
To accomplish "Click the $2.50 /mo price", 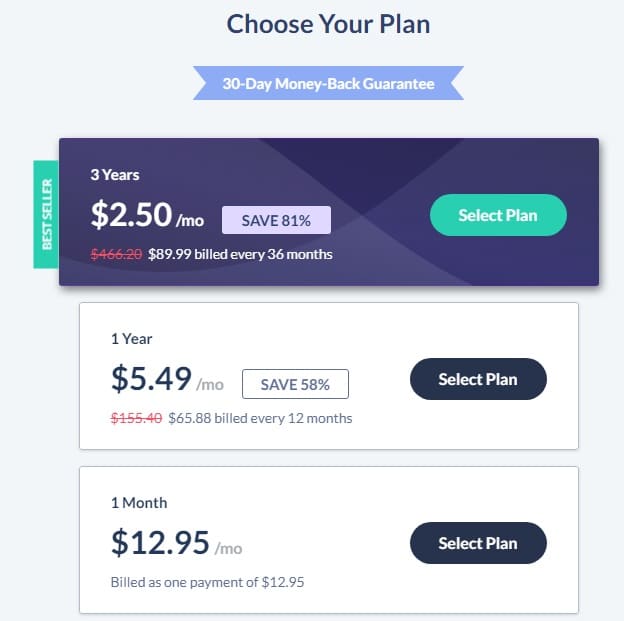I will coord(147,215).
